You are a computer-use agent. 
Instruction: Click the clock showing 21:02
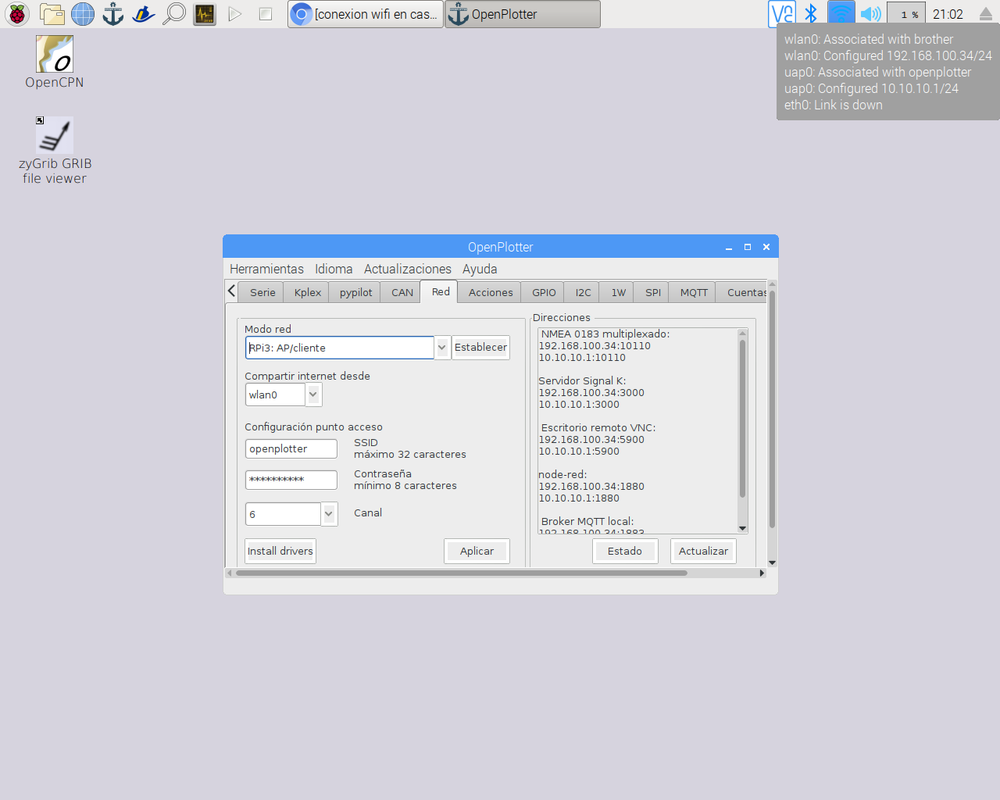pos(948,14)
